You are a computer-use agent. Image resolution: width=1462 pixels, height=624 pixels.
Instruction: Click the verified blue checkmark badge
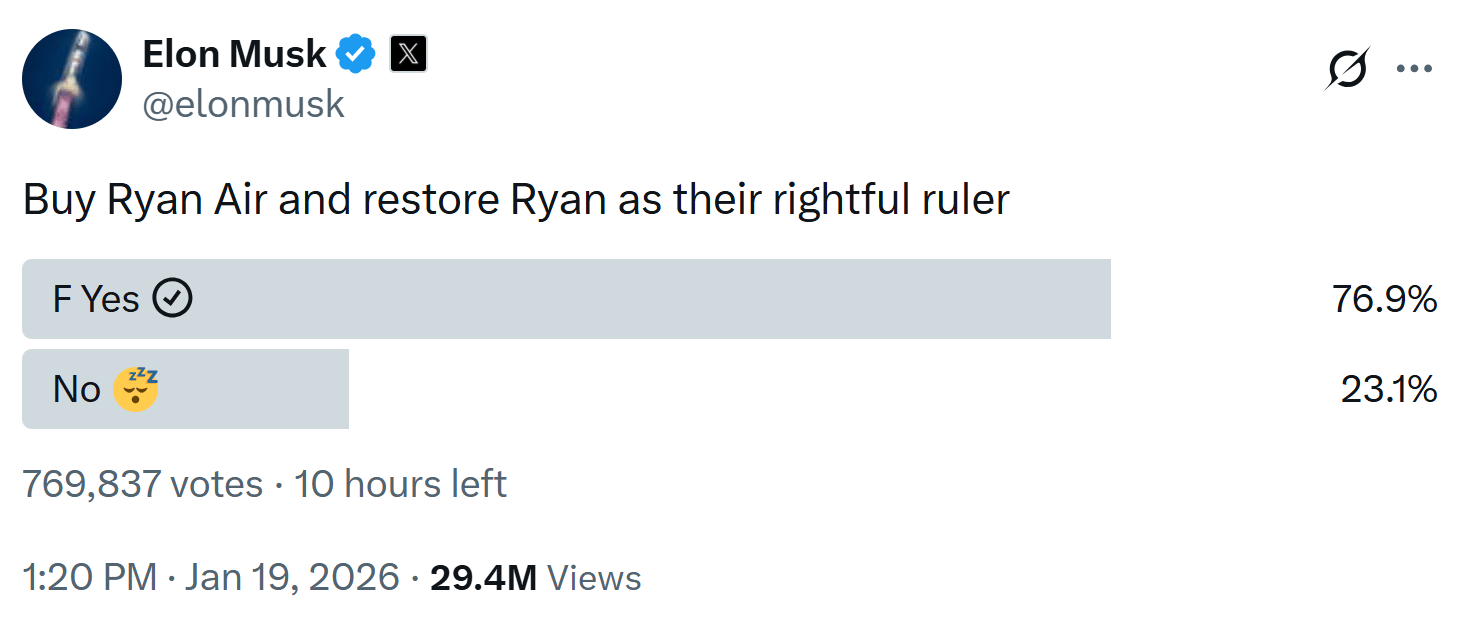(356, 54)
